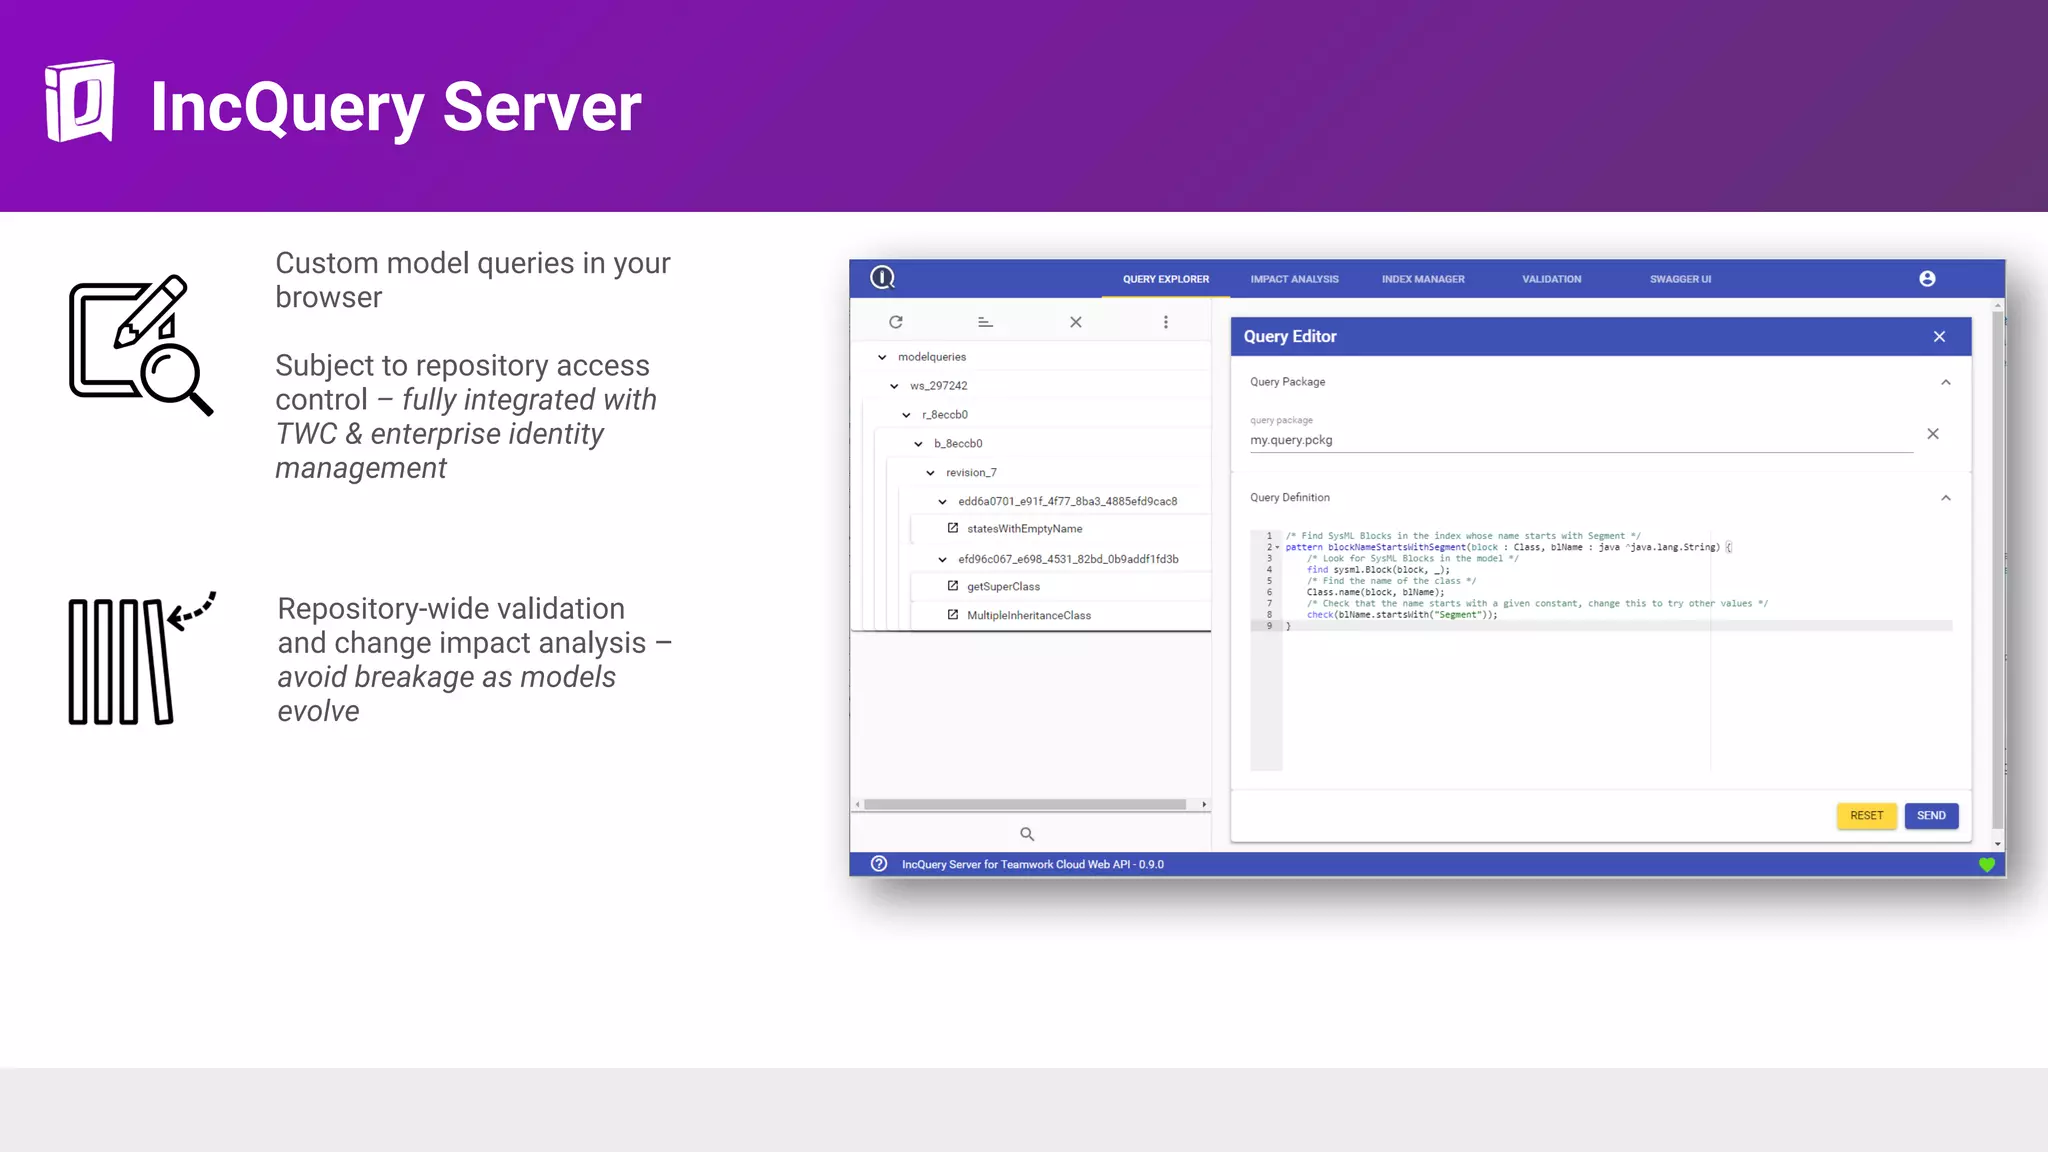
Task: Refresh the query tree
Action: tap(896, 322)
